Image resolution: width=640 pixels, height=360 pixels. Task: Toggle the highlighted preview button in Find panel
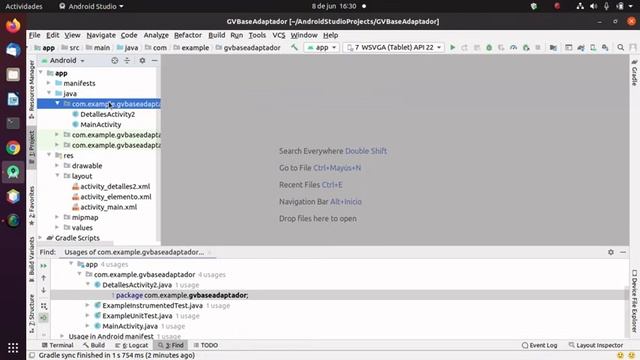[44, 318]
